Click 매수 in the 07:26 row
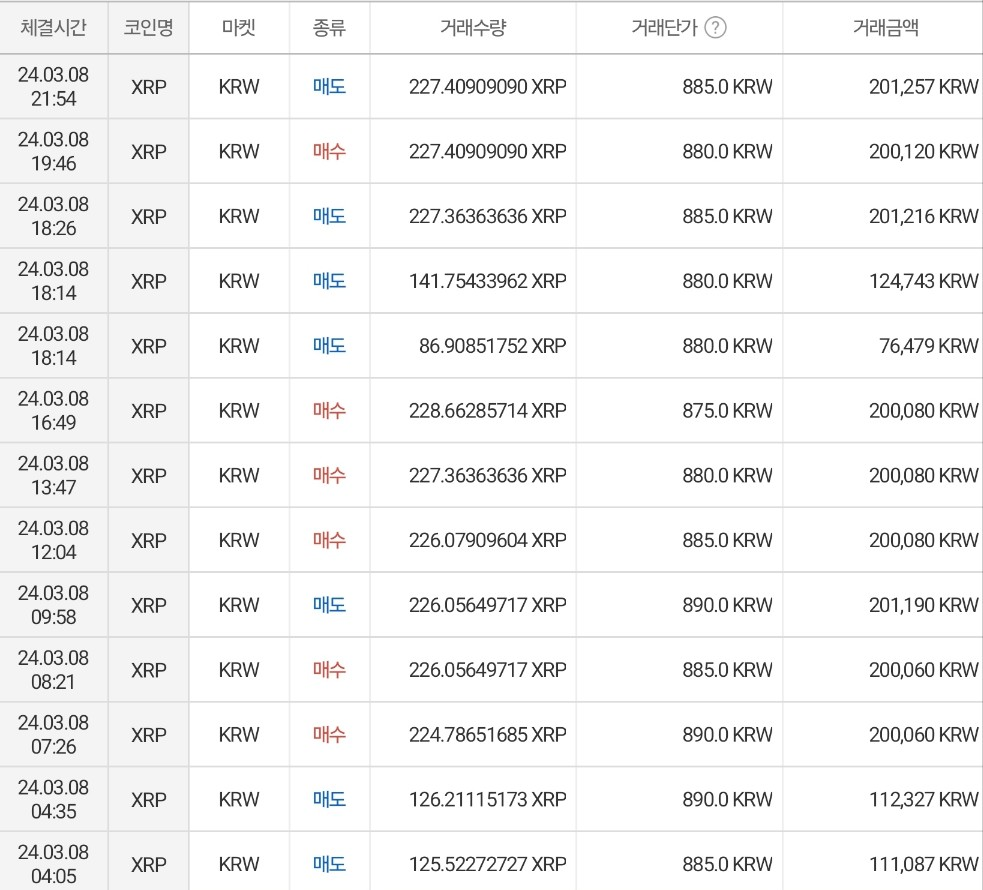 (329, 735)
